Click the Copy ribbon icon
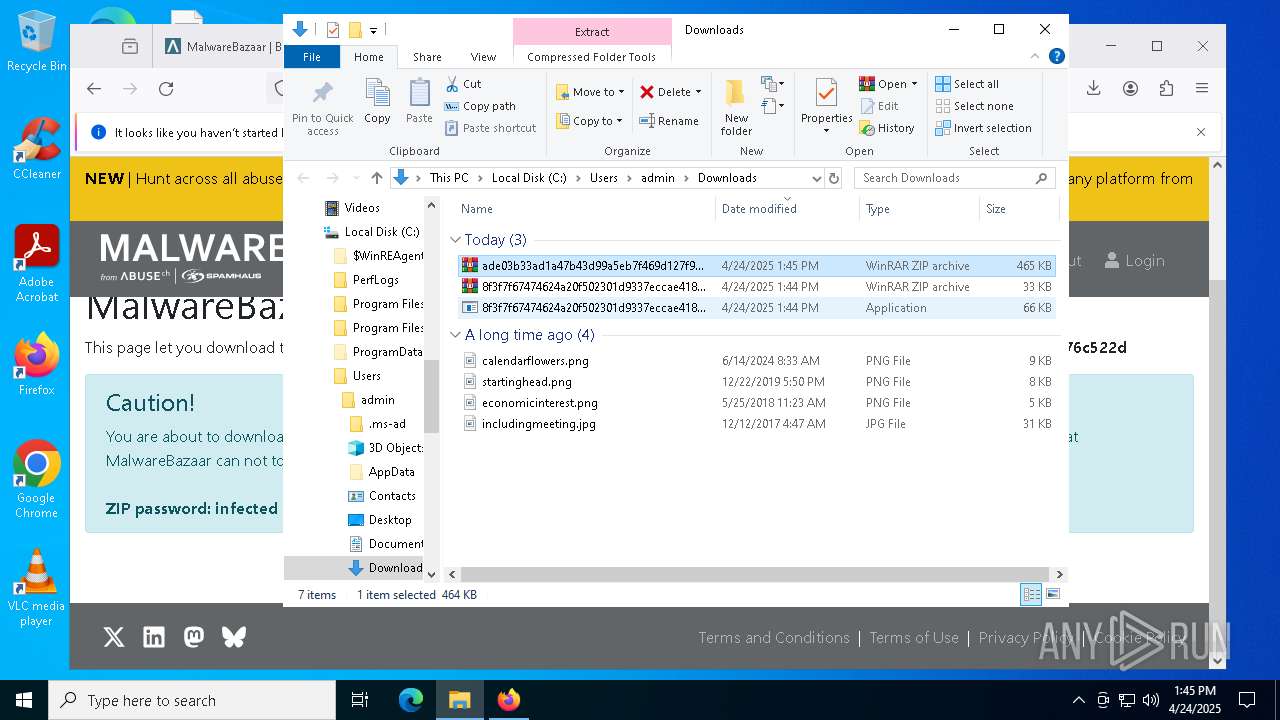Image resolution: width=1280 pixels, height=720 pixels. [377, 102]
